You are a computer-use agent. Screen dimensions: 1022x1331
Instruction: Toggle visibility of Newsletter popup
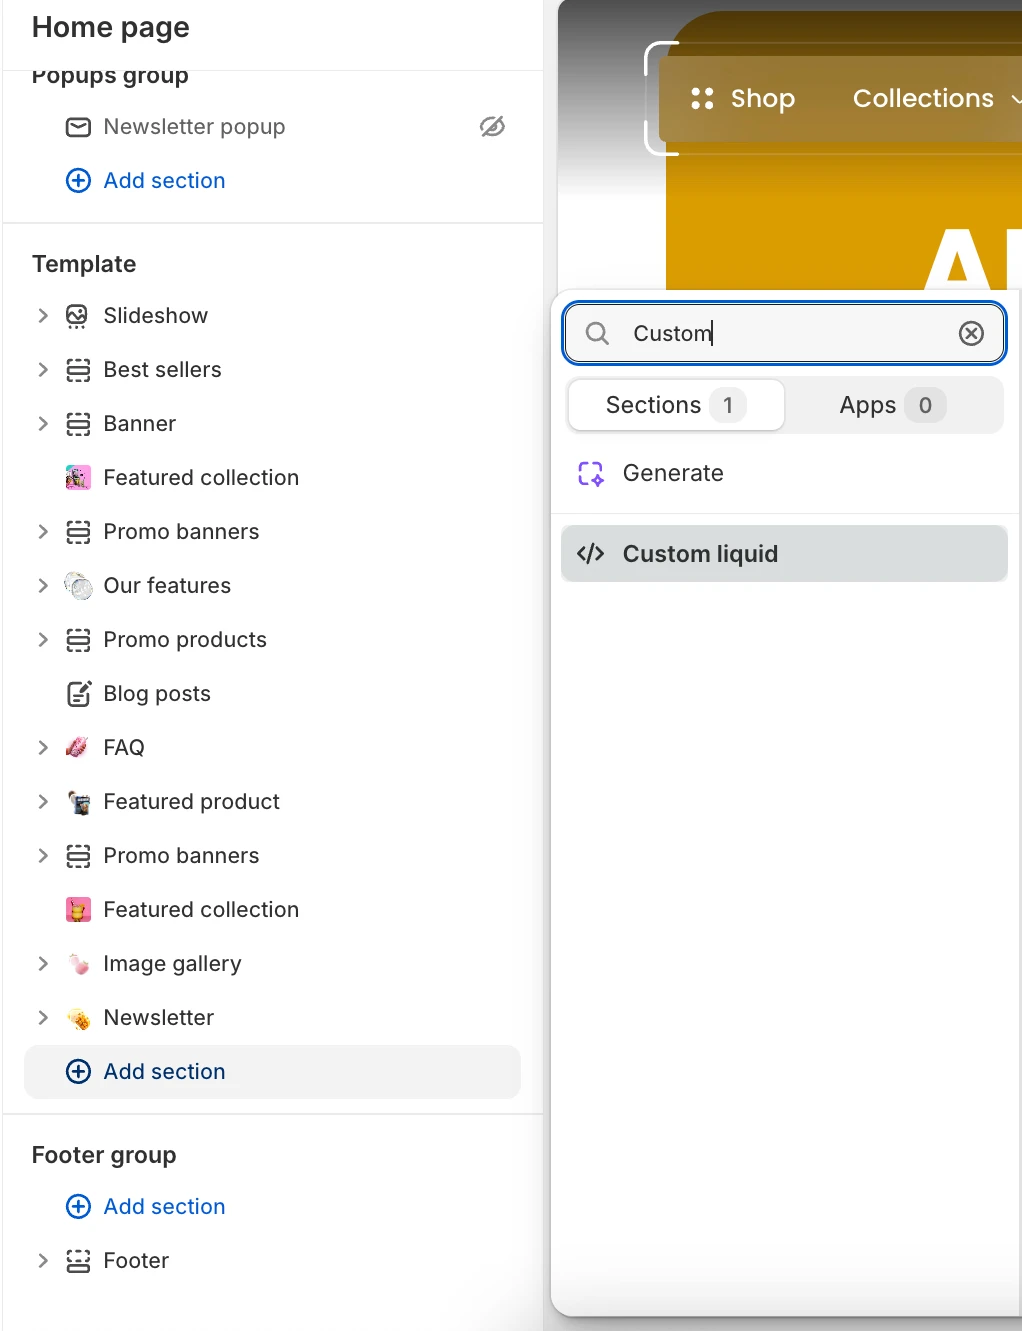click(492, 127)
